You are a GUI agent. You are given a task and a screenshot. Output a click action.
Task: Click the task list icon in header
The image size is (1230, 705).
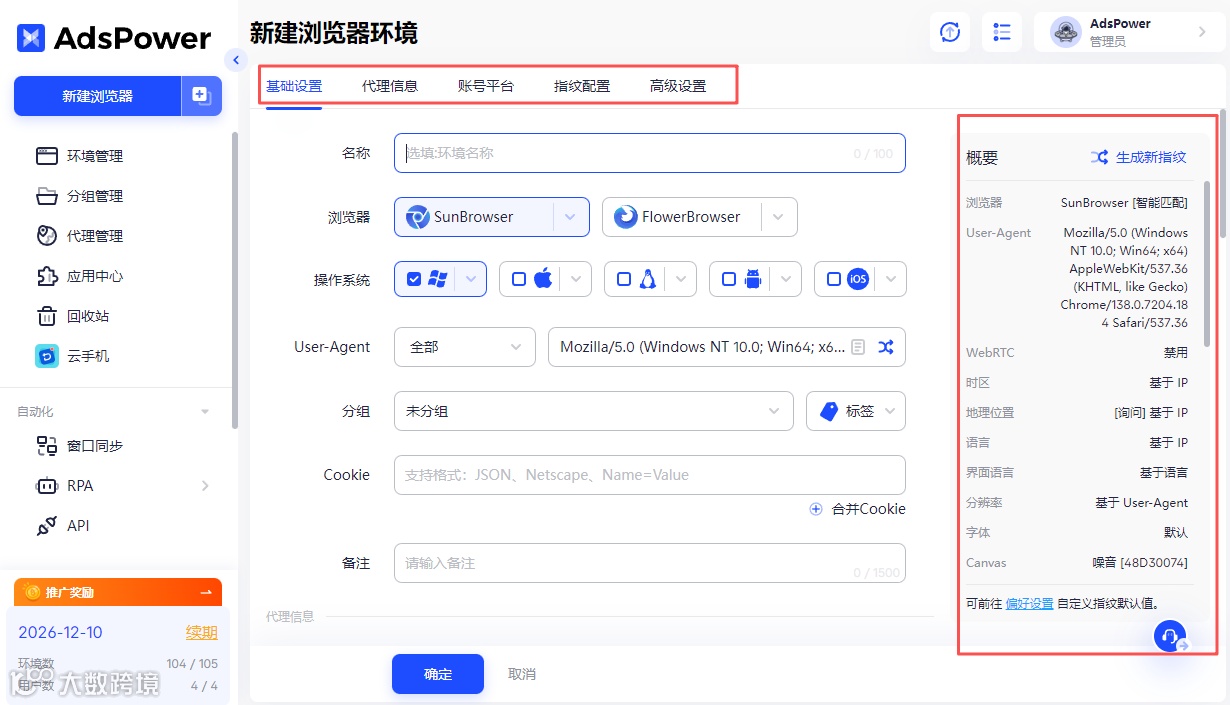(x=1002, y=32)
